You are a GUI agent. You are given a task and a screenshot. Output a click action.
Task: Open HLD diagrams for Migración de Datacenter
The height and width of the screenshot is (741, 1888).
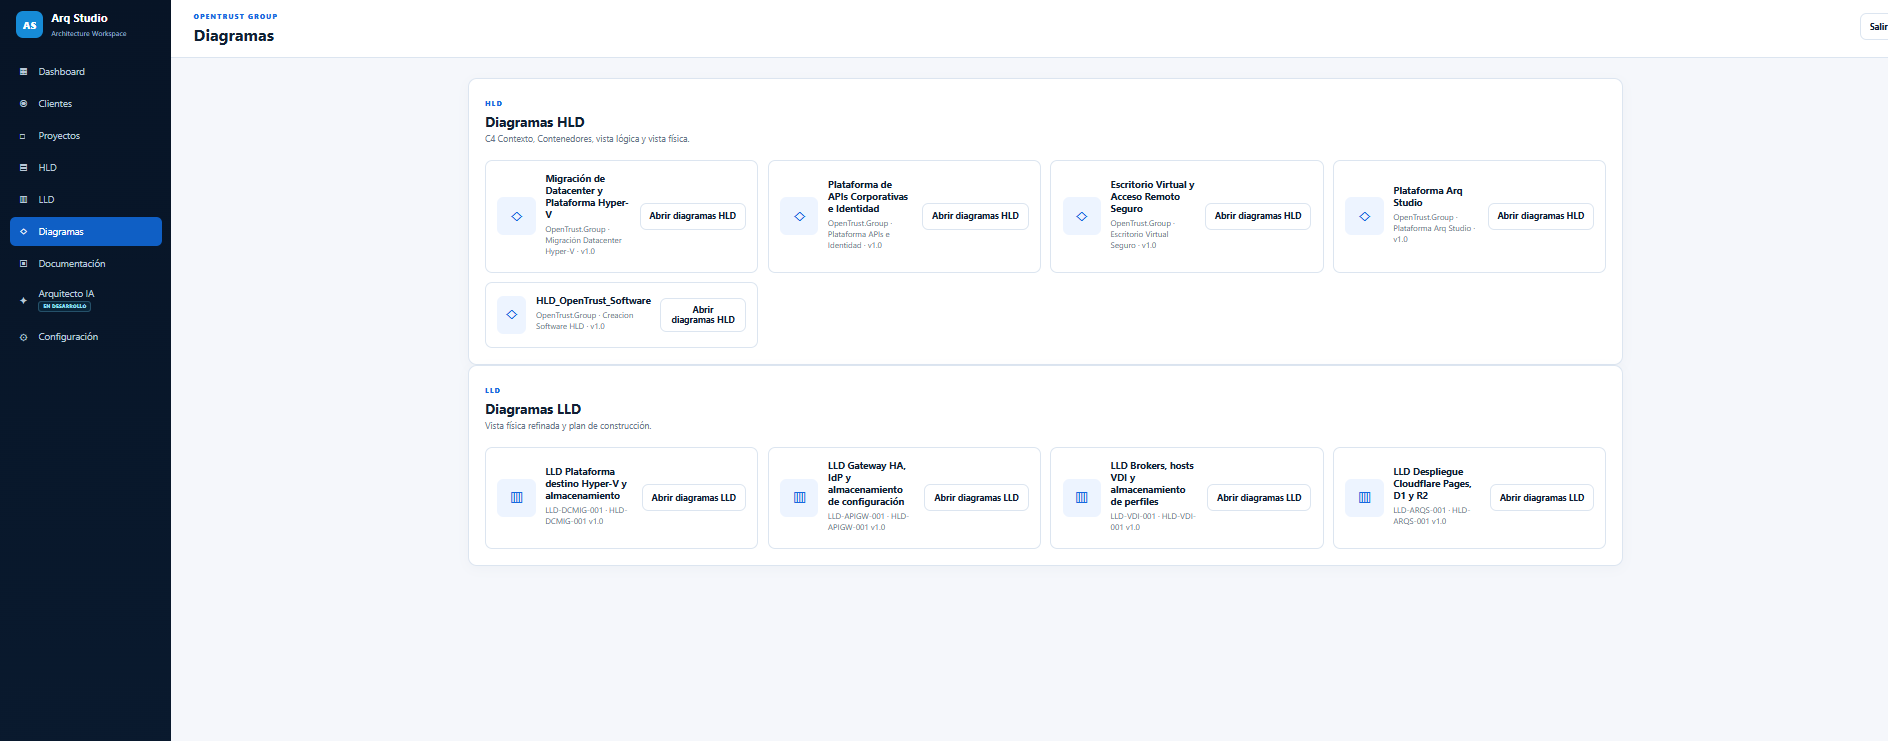pyautogui.click(x=693, y=216)
